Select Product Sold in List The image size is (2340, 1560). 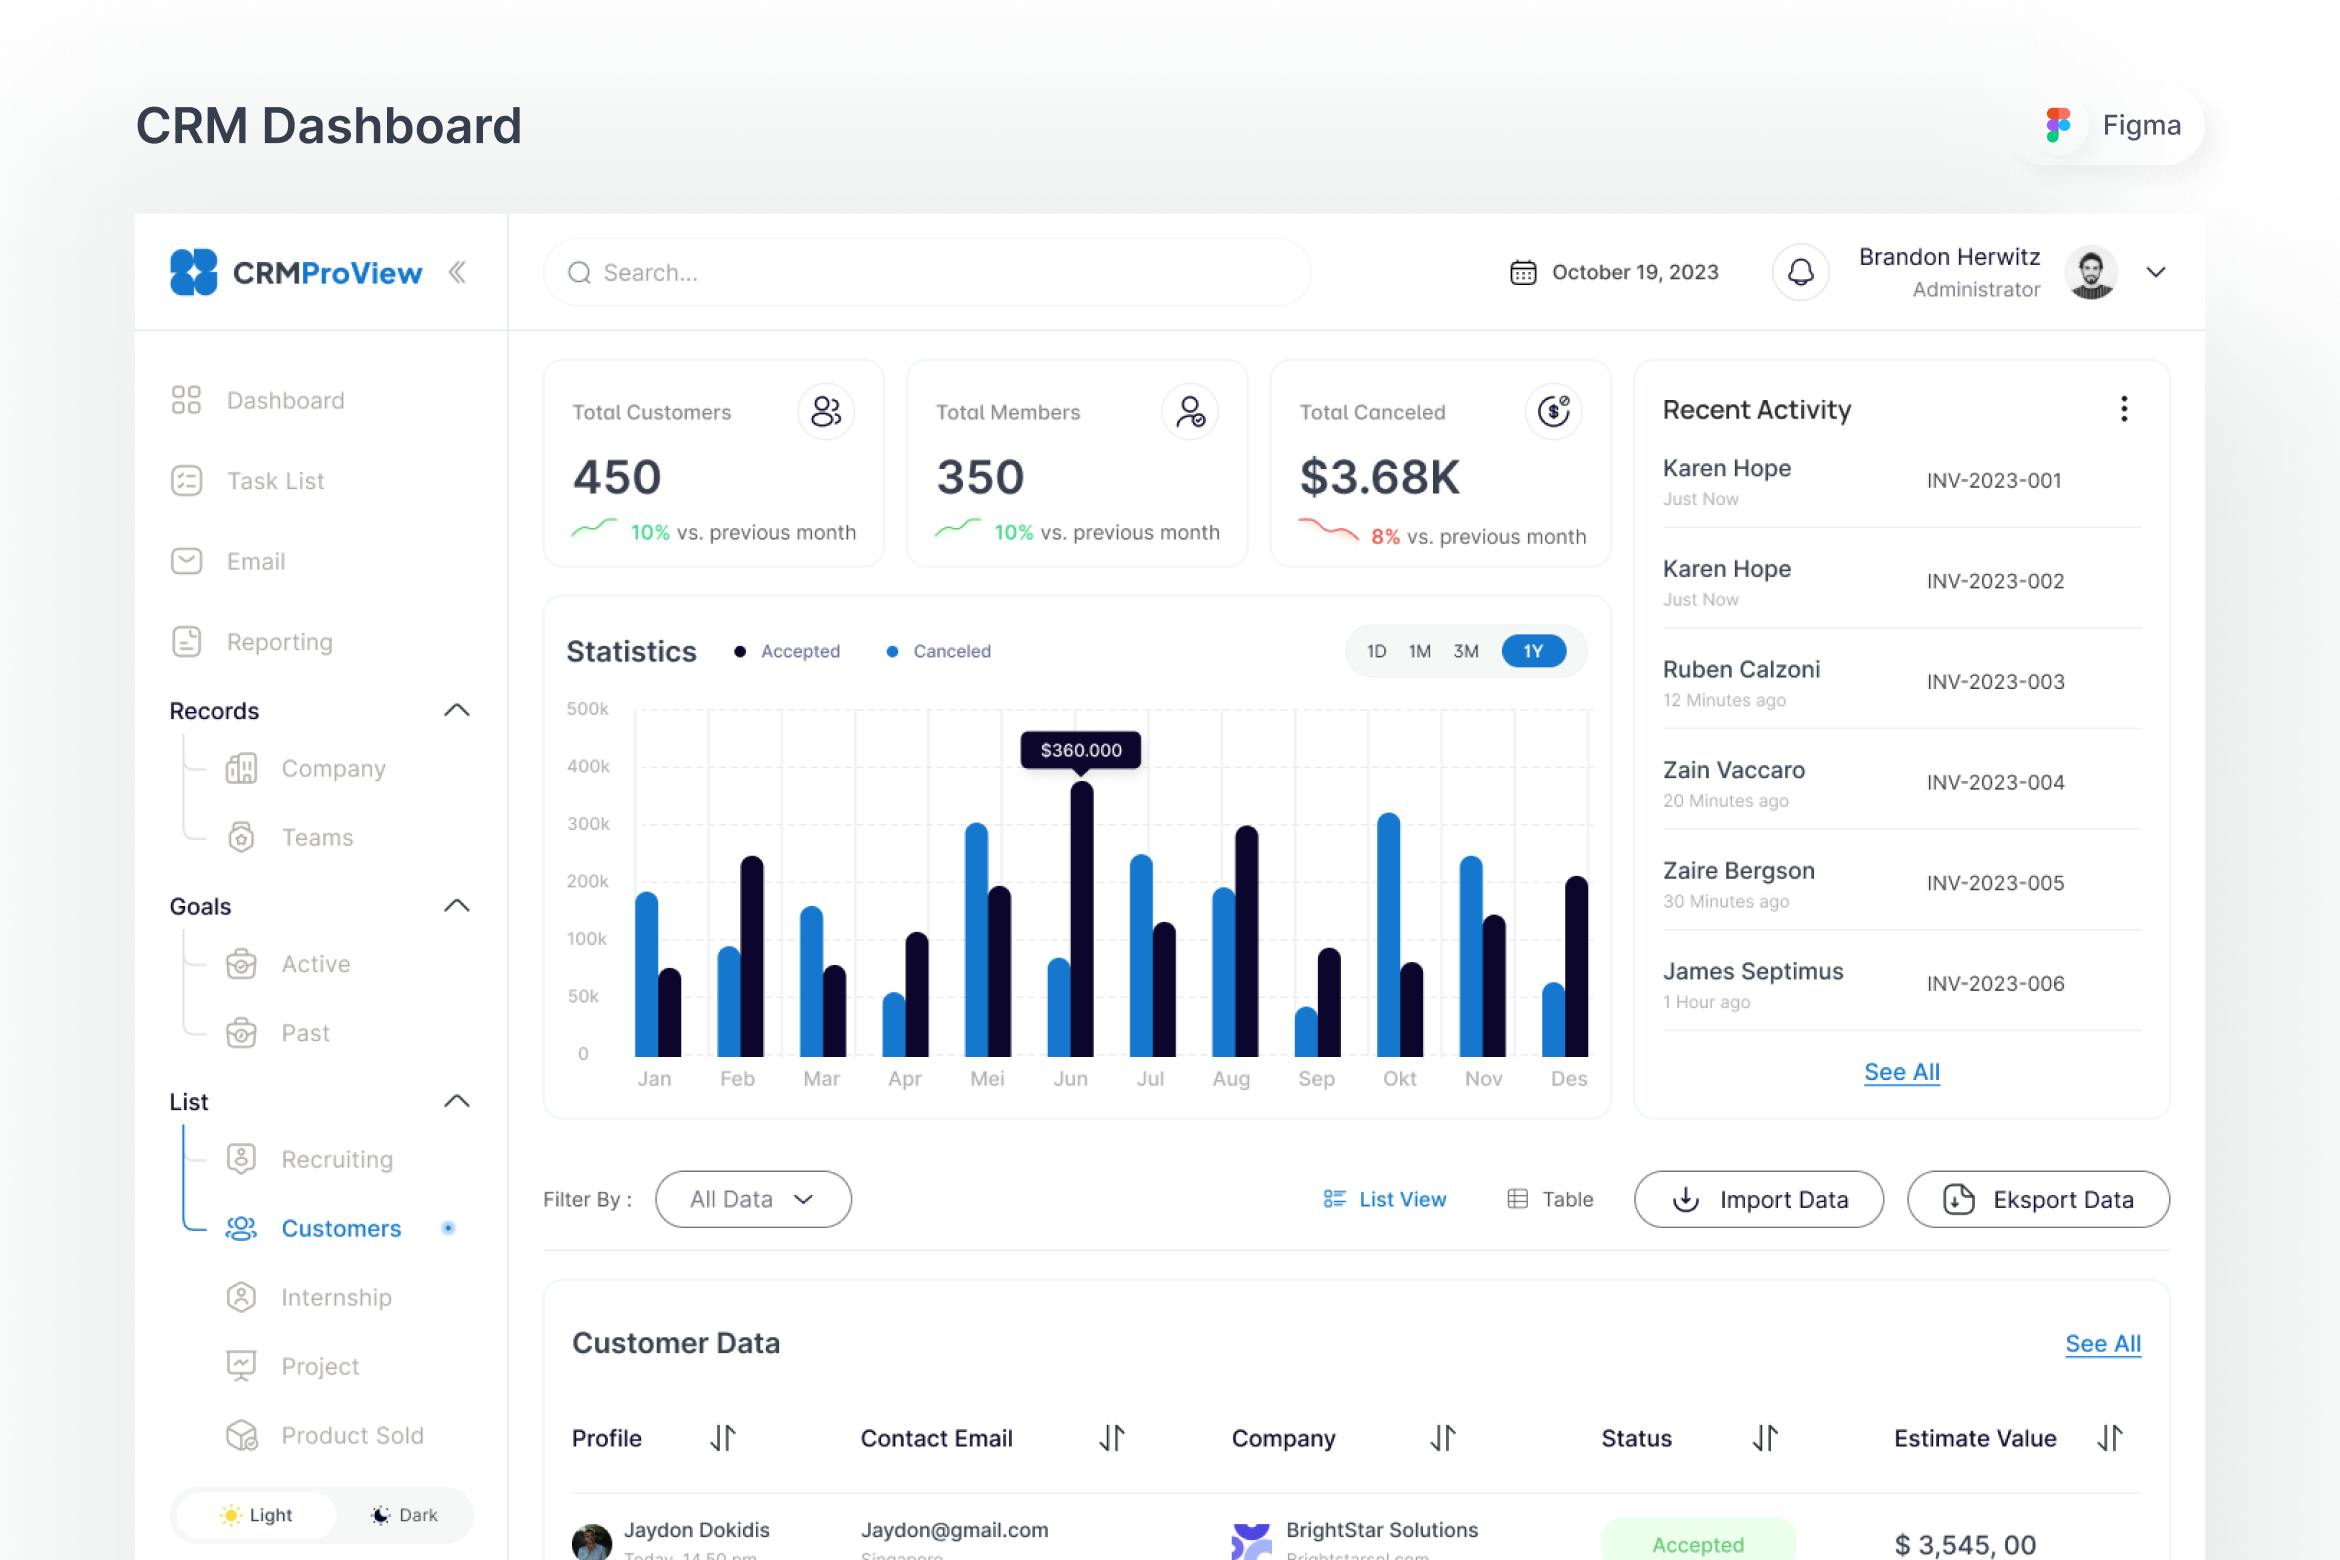[x=325, y=1435]
